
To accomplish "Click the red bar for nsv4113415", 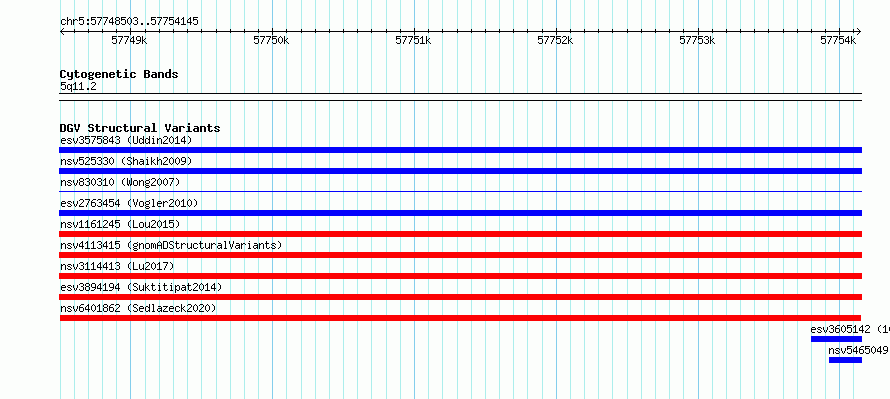I will [x=461, y=255].
